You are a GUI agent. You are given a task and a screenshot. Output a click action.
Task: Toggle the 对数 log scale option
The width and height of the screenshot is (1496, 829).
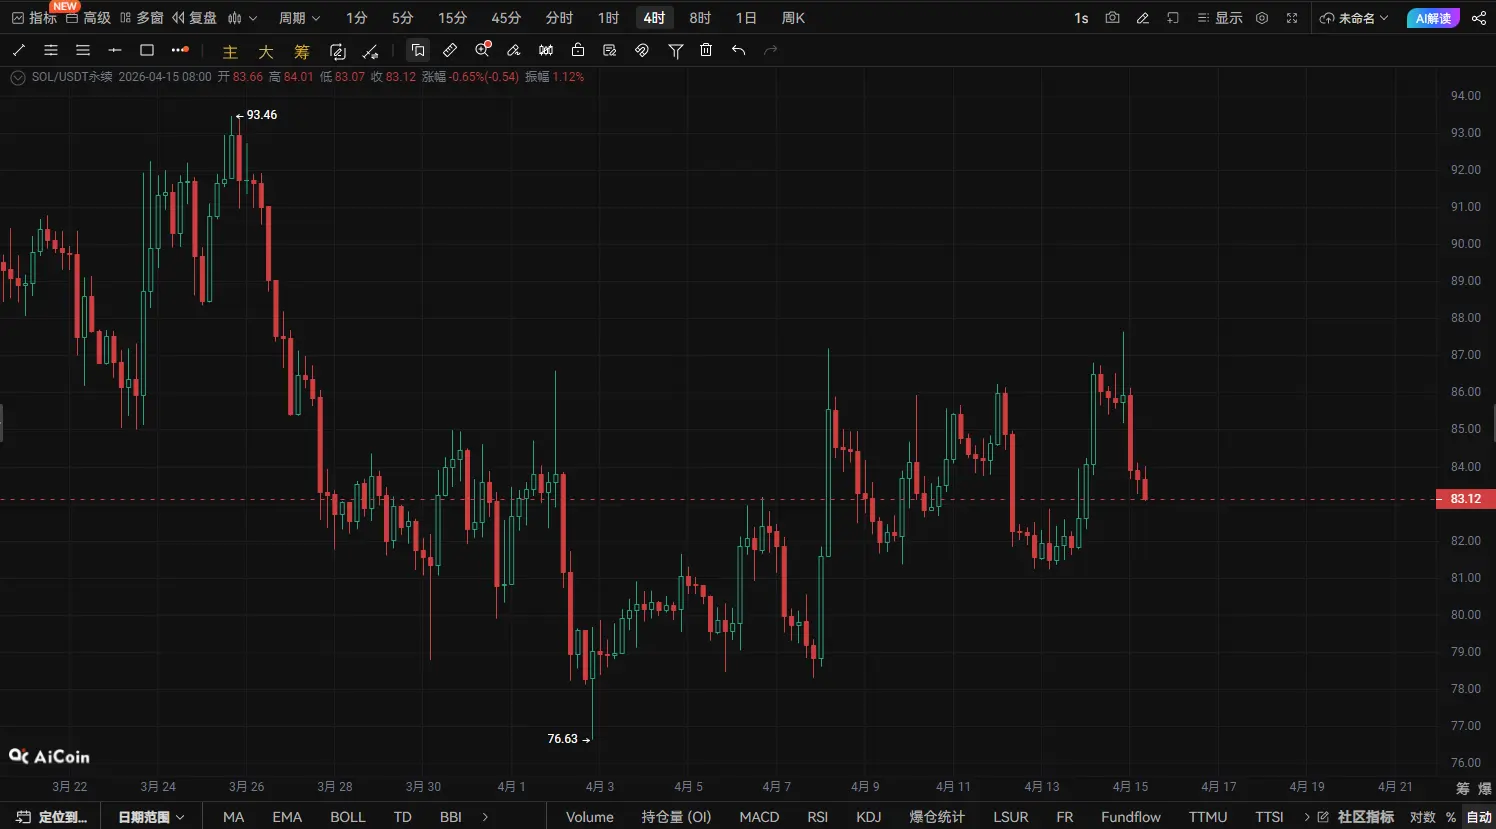click(1422, 817)
